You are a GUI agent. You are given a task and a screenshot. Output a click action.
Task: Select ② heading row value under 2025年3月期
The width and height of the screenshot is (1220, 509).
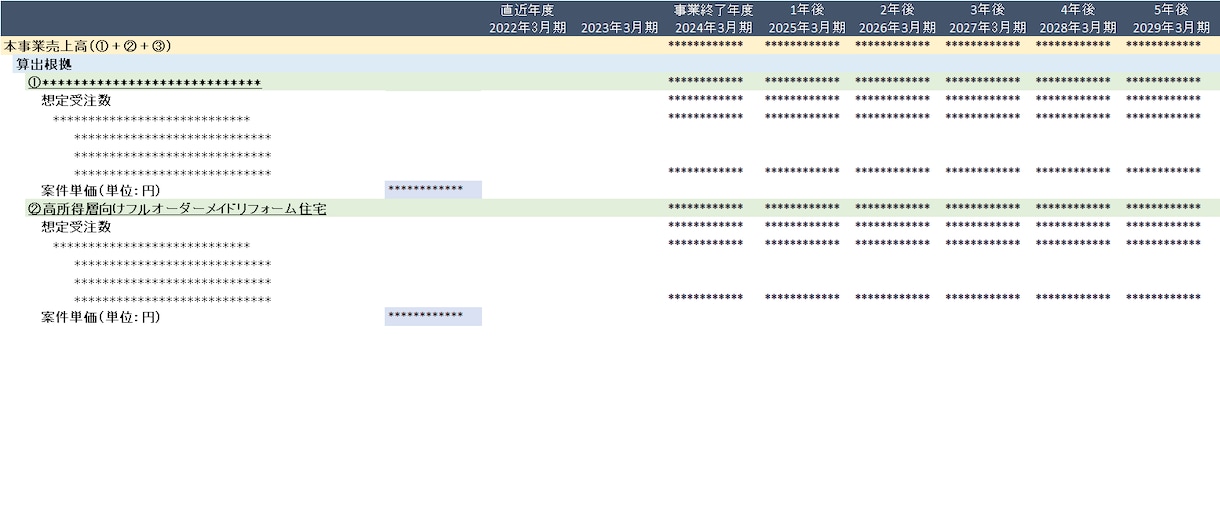pos(802,207)
